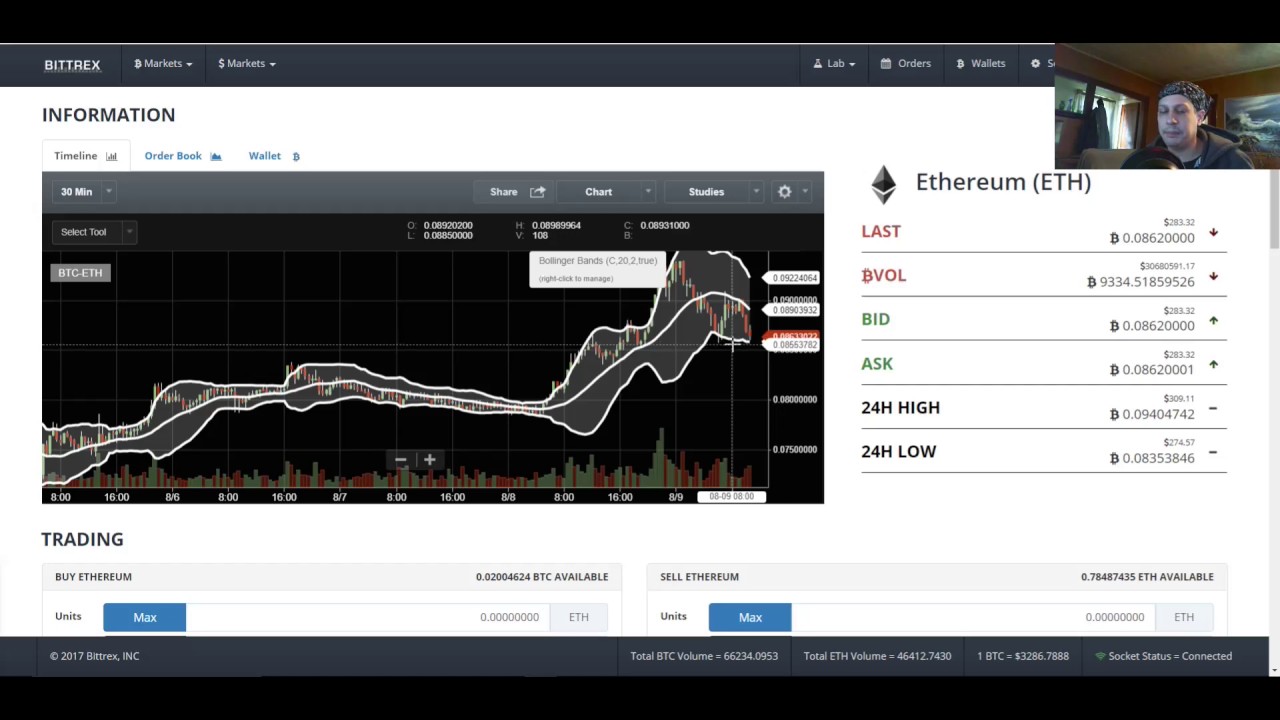The width and height of the screenshot is (1280, 720).
Task: Focus the Sell Ethereum units field
Action: tap(973, 618)
